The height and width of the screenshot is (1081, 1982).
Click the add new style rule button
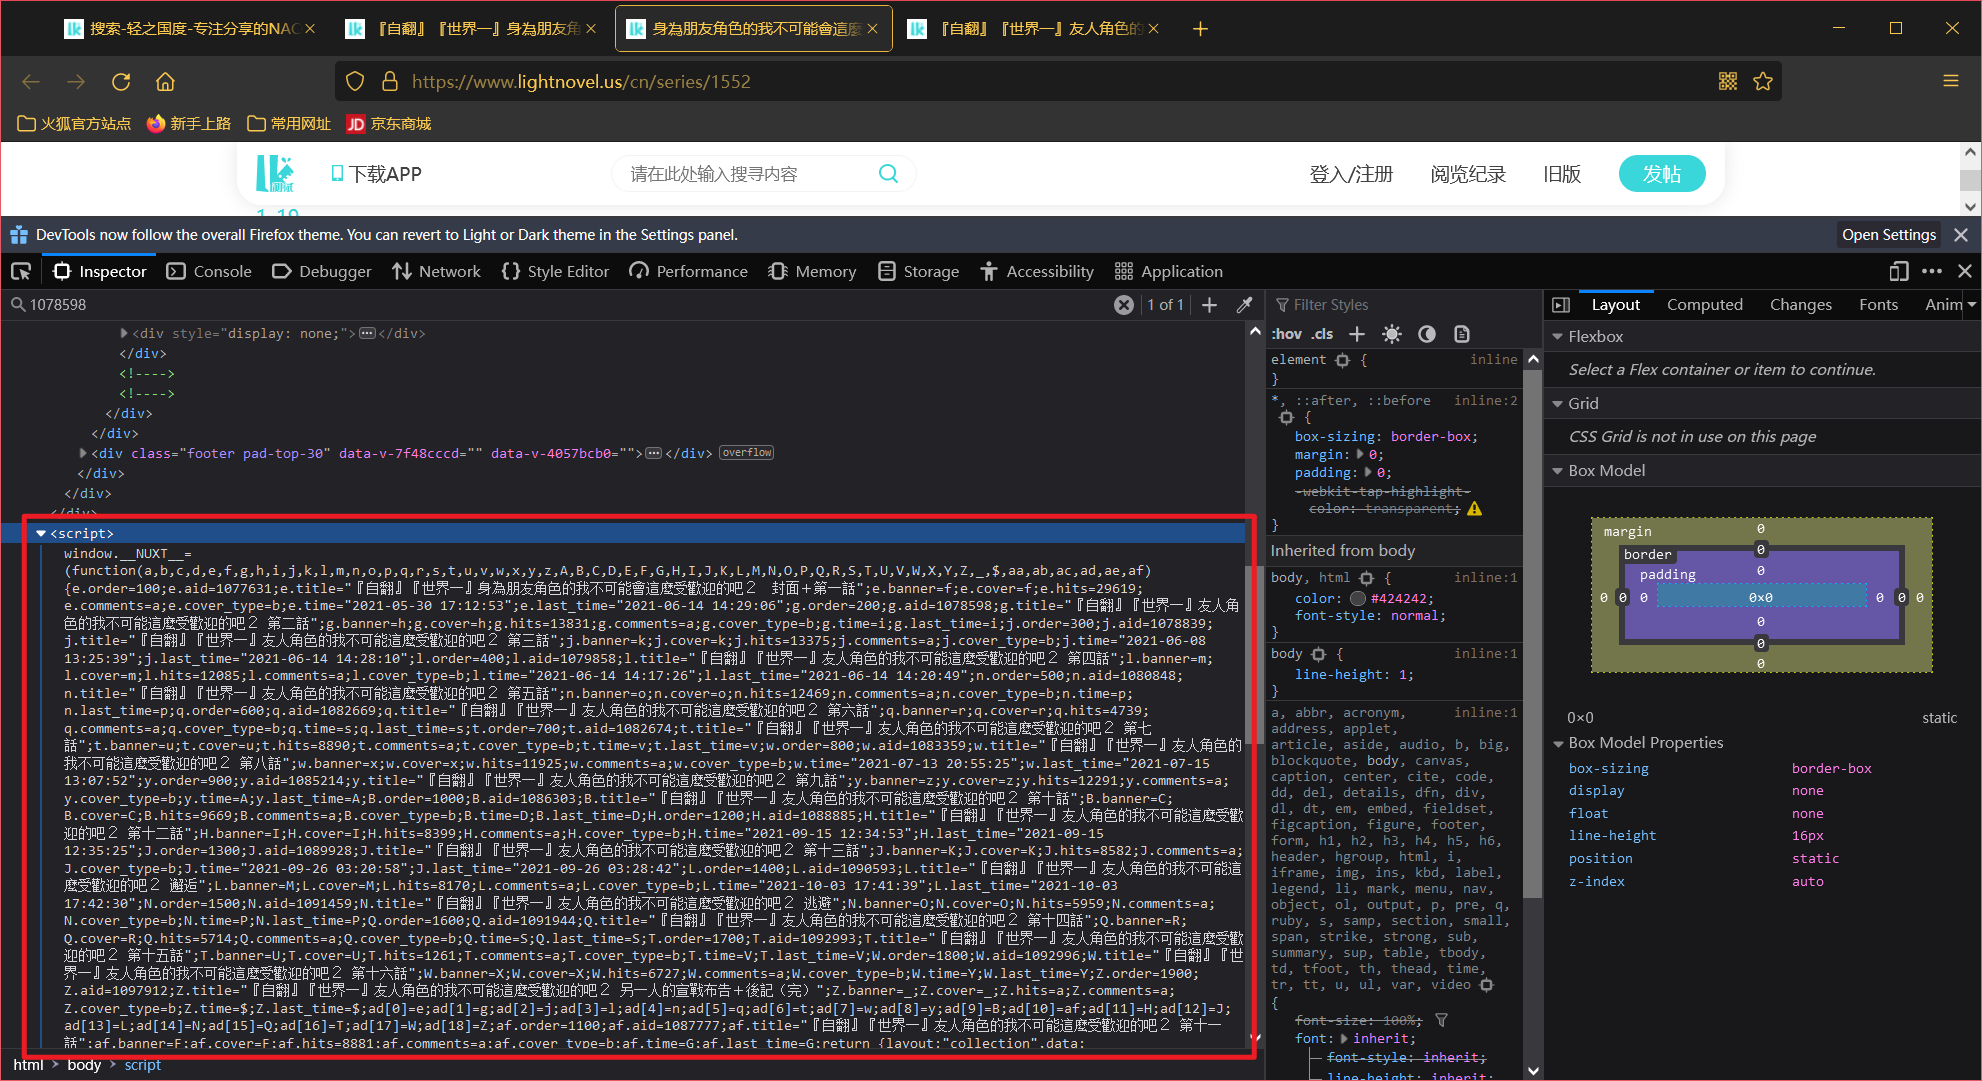pyautogui.click(x=1357, y=334)
